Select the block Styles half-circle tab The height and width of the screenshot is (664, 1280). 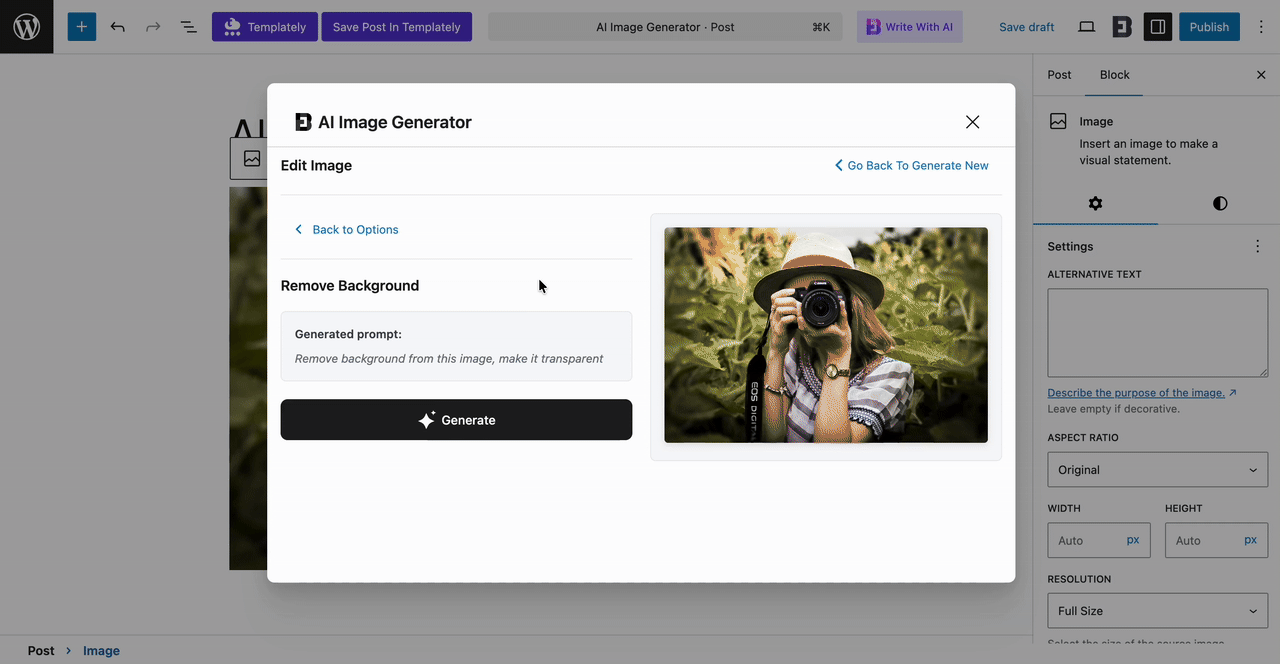(x=1220, y=203)
